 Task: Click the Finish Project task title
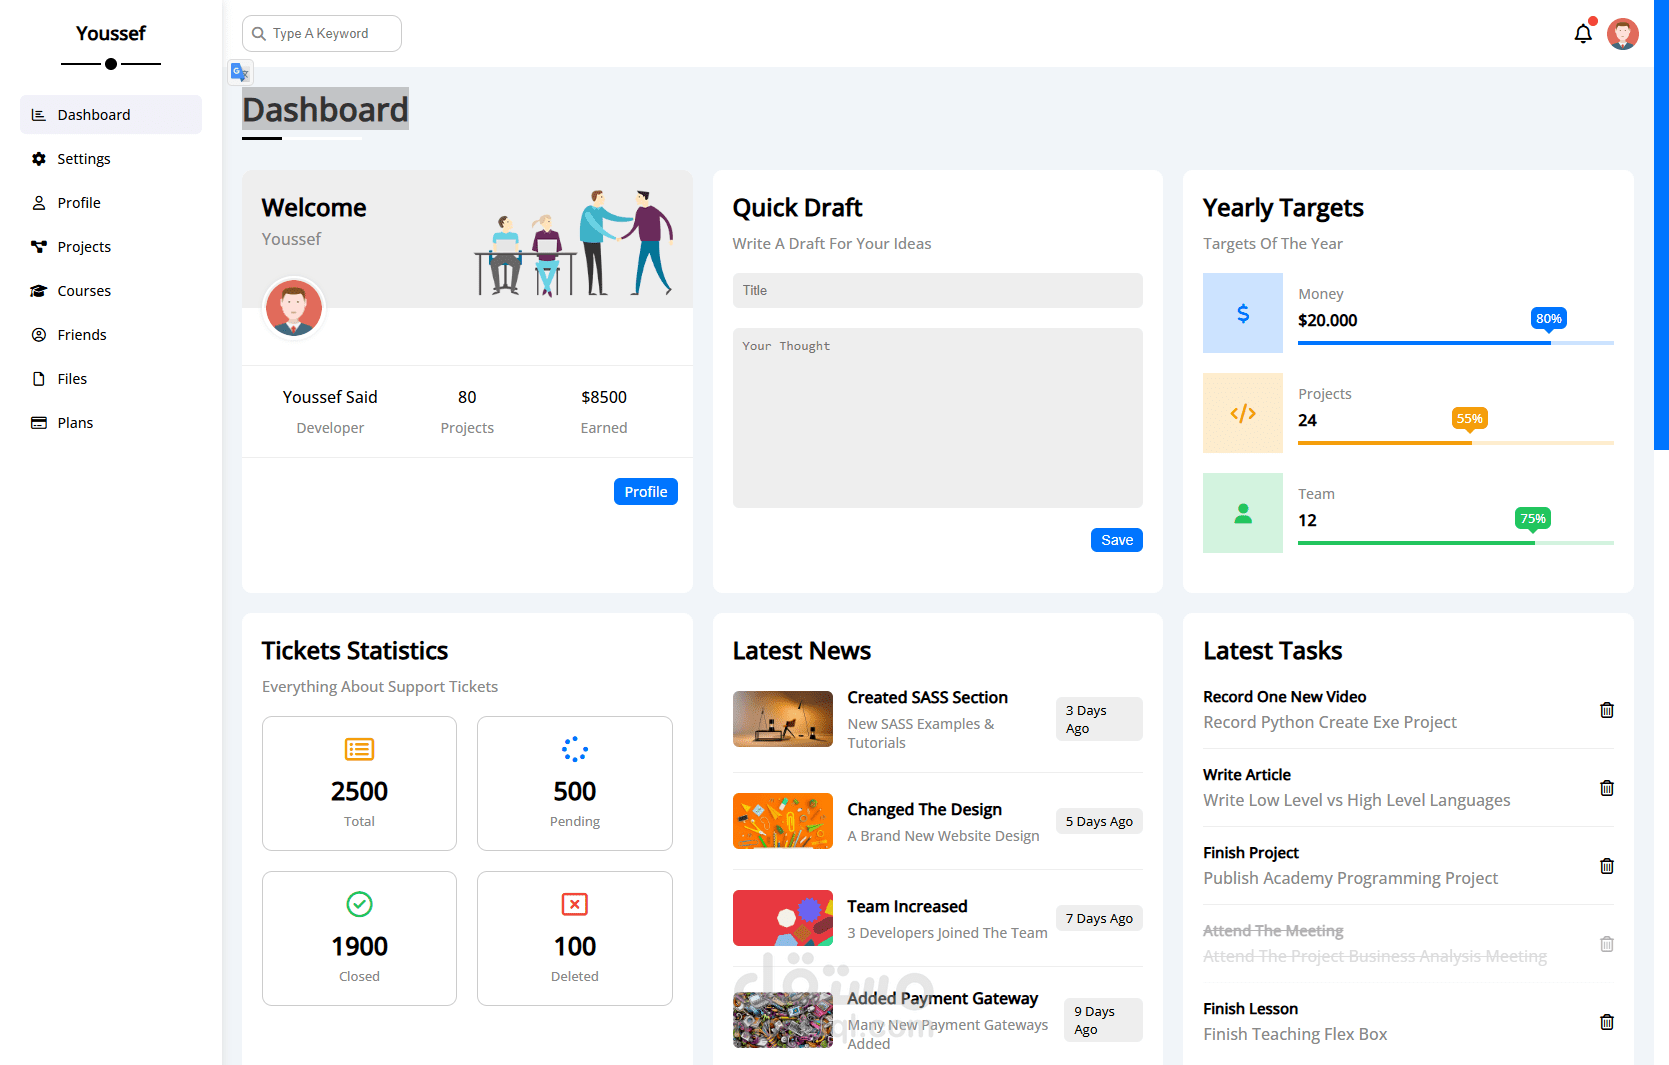(1251, 853)
